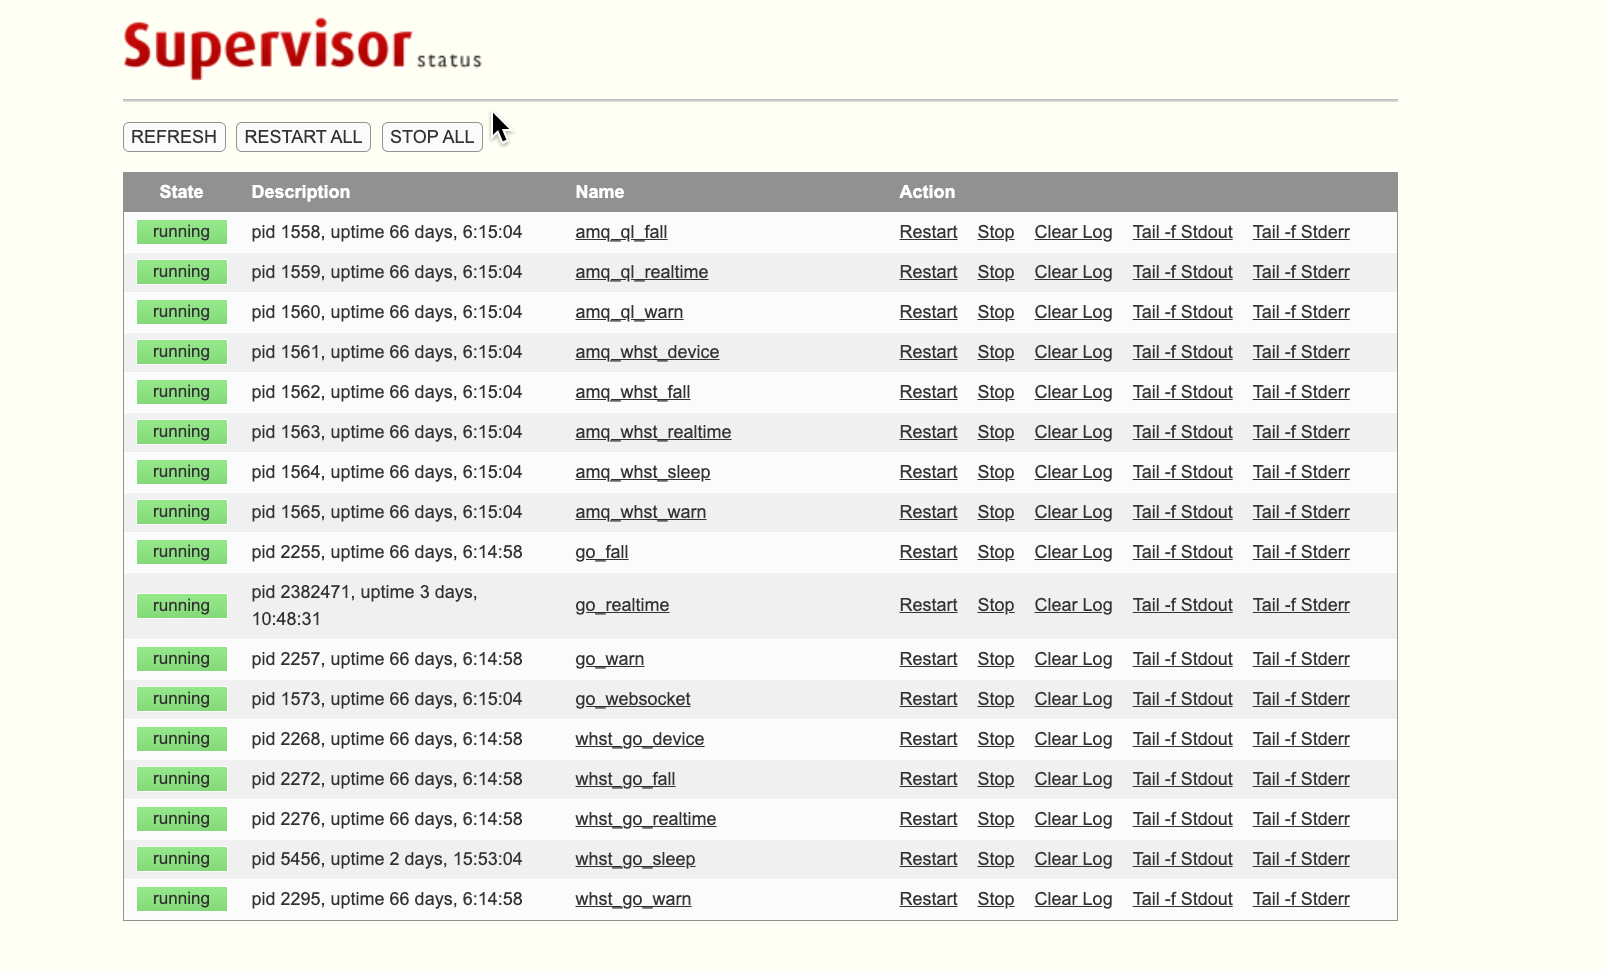Open the Supervisor status logo link
The width and height of the screenshot is (1608, 970).
(302, 48)
